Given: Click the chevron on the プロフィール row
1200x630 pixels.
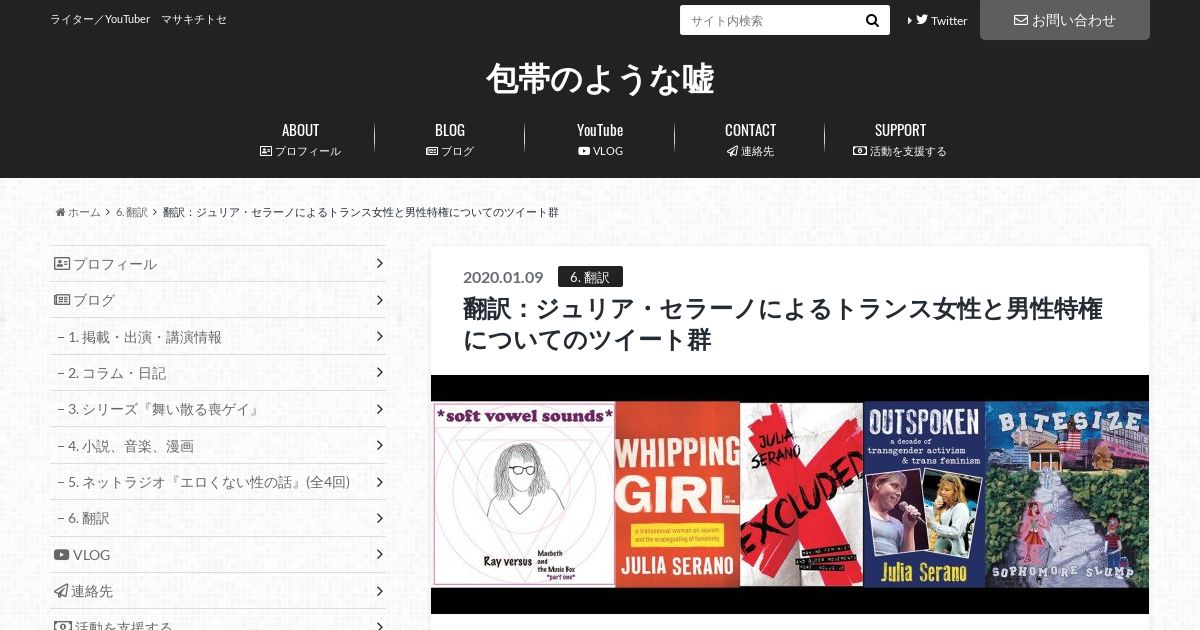Looking at the screenshot, I should pos(380,264).
